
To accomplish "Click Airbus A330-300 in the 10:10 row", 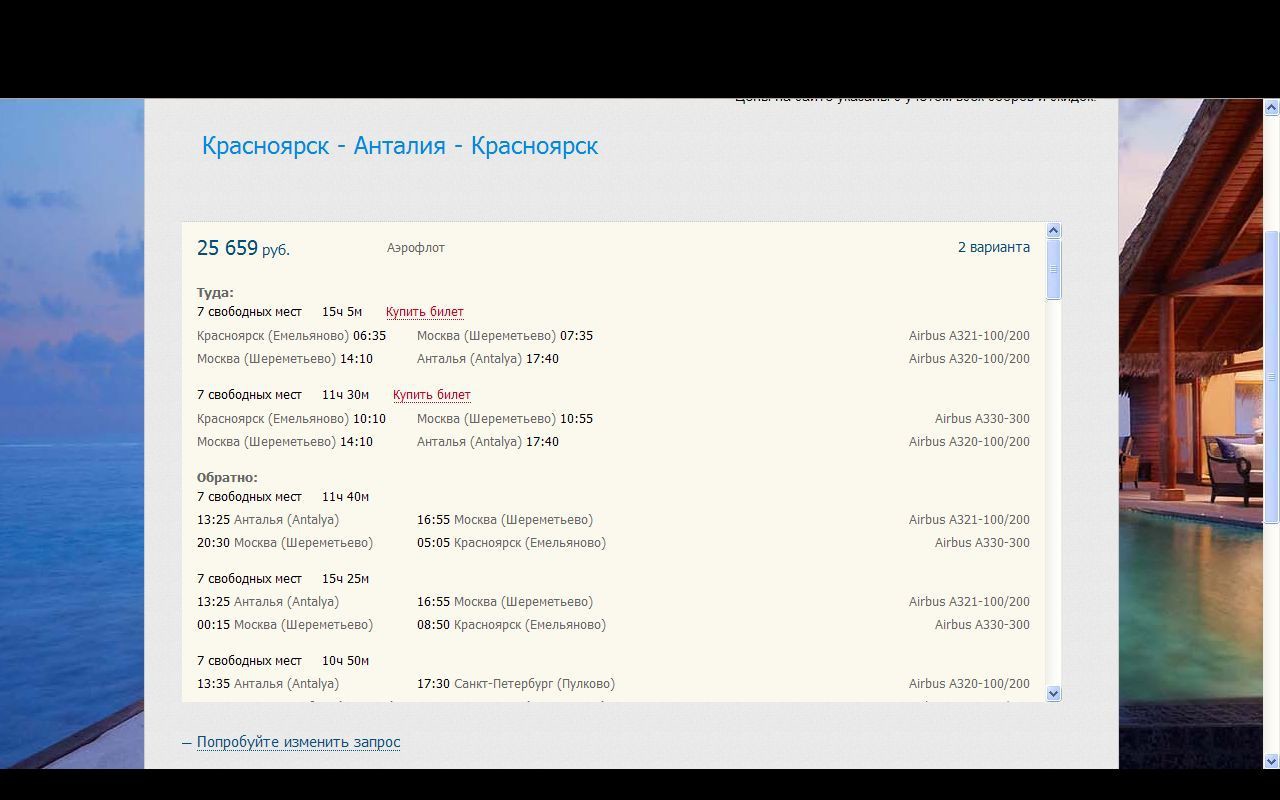I will pos(982,419).
